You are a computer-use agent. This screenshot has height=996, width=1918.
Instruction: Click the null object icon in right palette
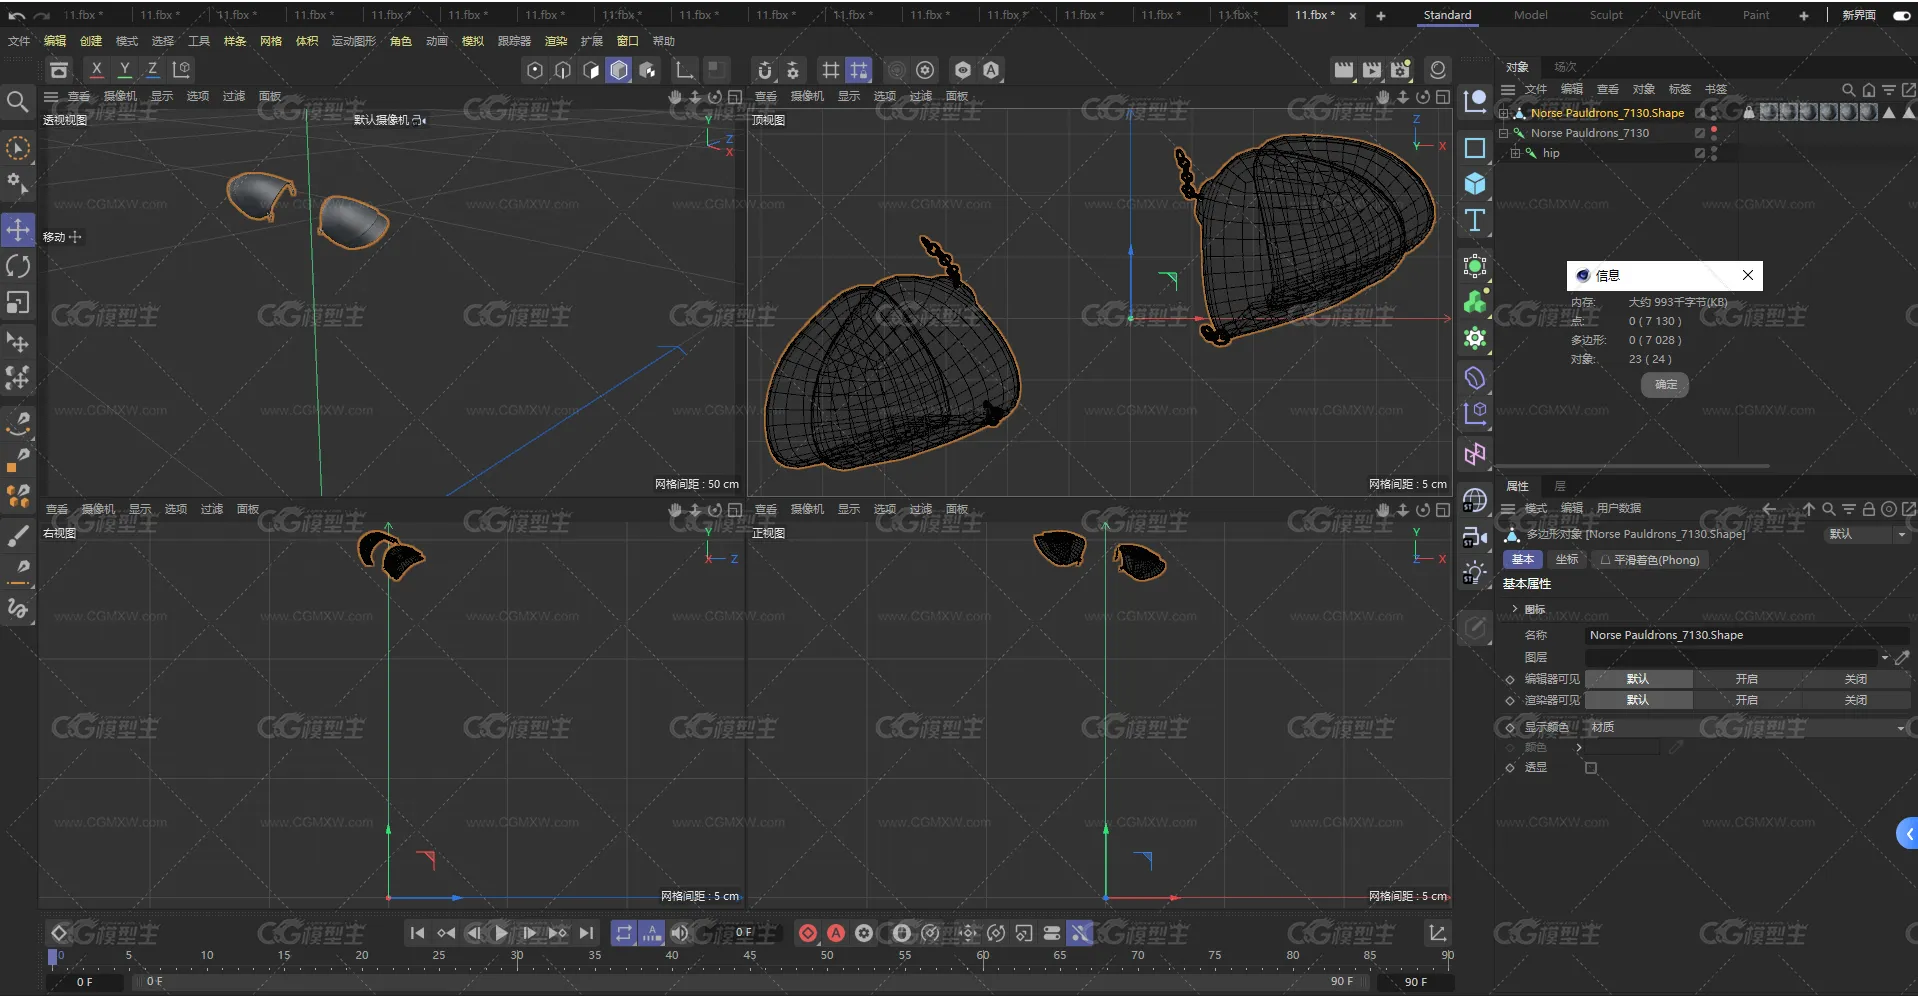click(1475, 101)
